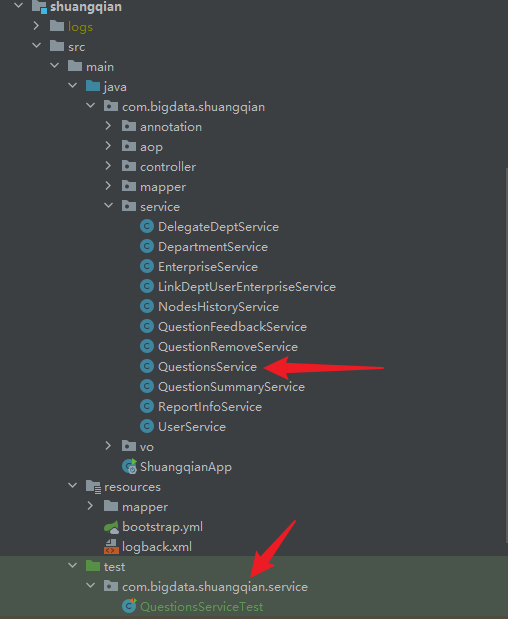Collapse the service package
The height and width of the screenshot is (619, 508).
(x=109, y=206)
